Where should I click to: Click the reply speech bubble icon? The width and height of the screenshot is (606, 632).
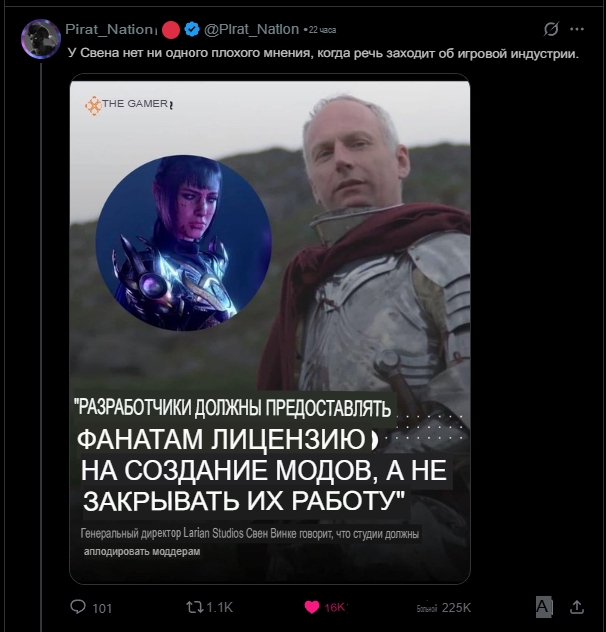coord(78,607)
